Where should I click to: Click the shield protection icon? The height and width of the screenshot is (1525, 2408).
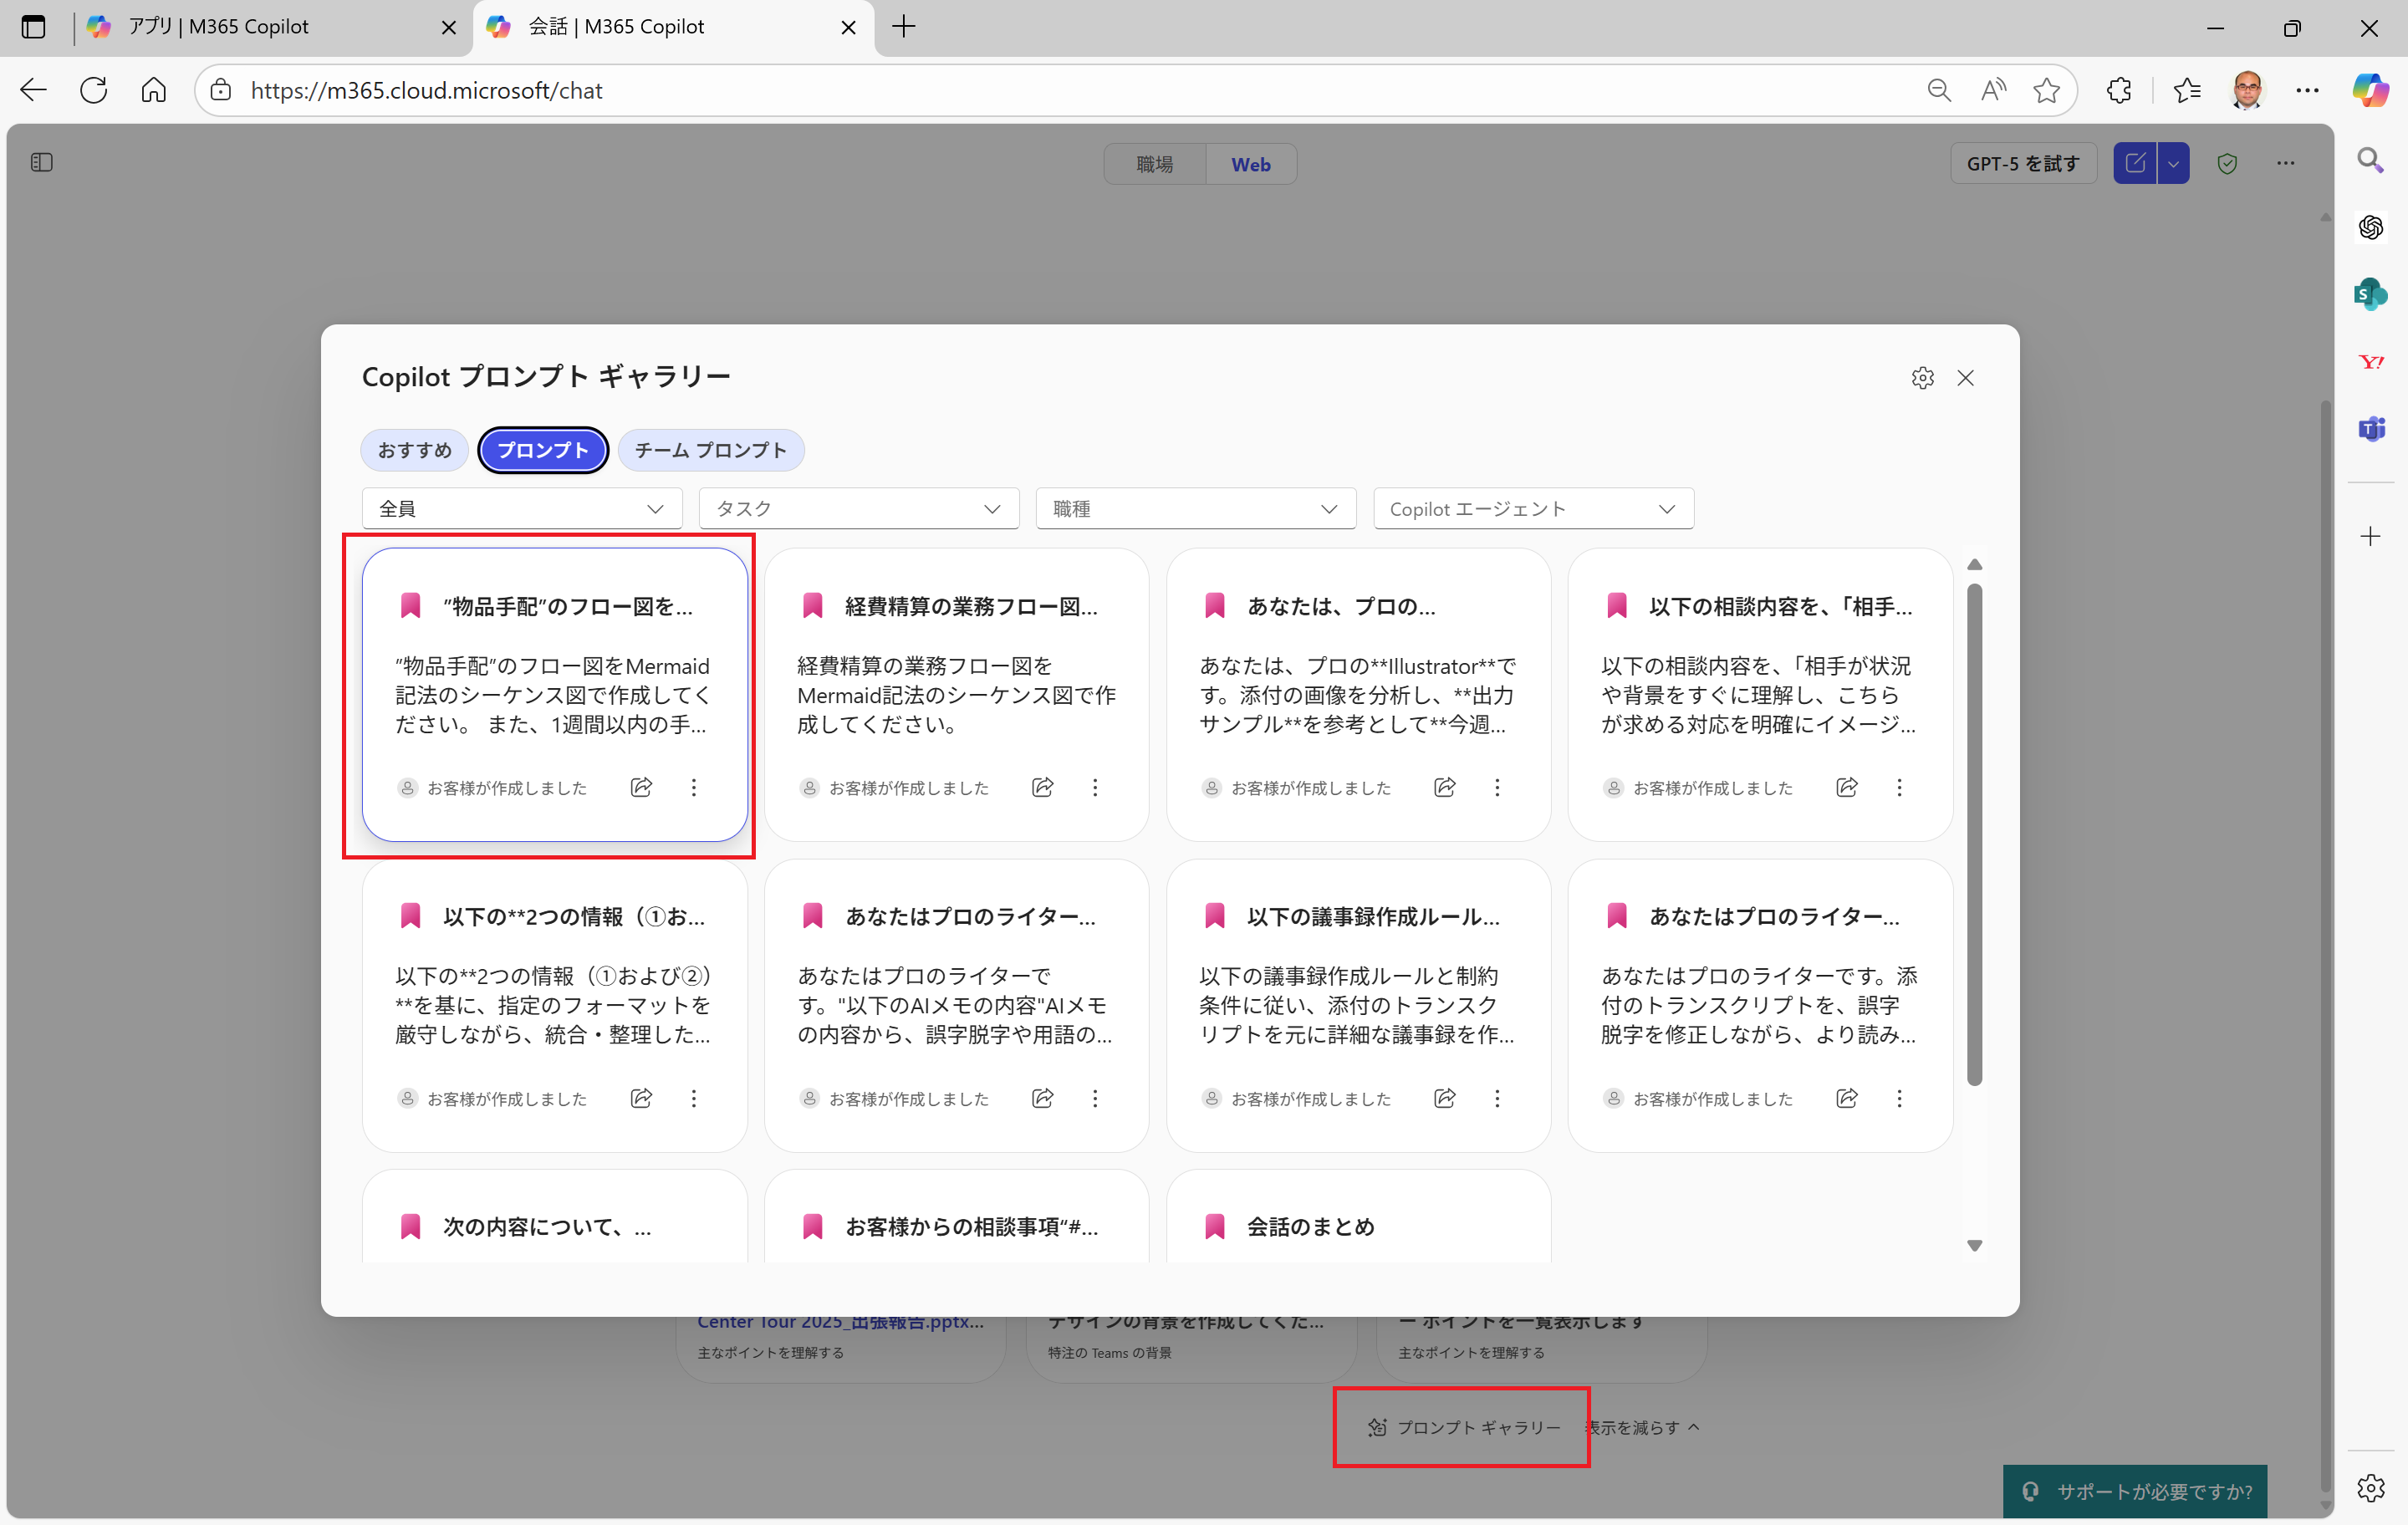click(x=2227, y=163)
